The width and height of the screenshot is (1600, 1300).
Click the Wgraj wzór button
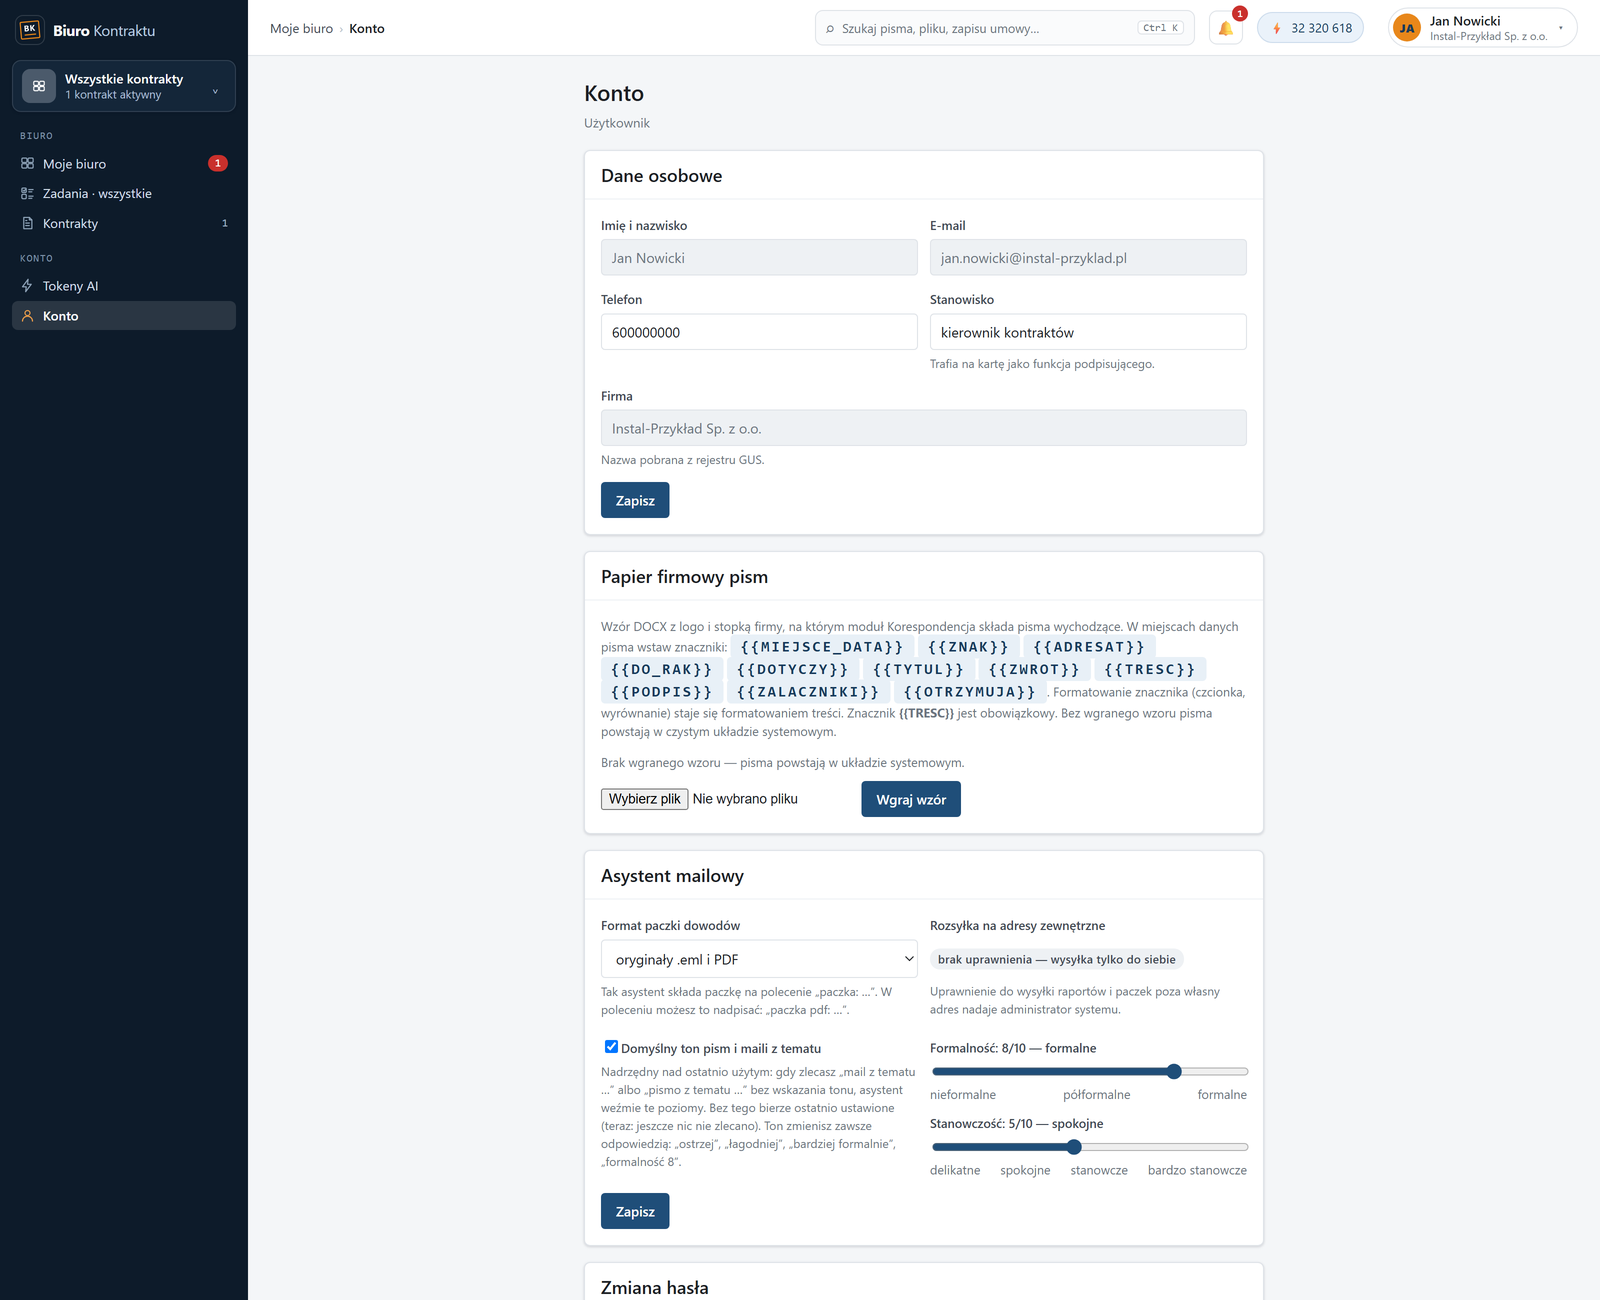(x=911, y=799)
